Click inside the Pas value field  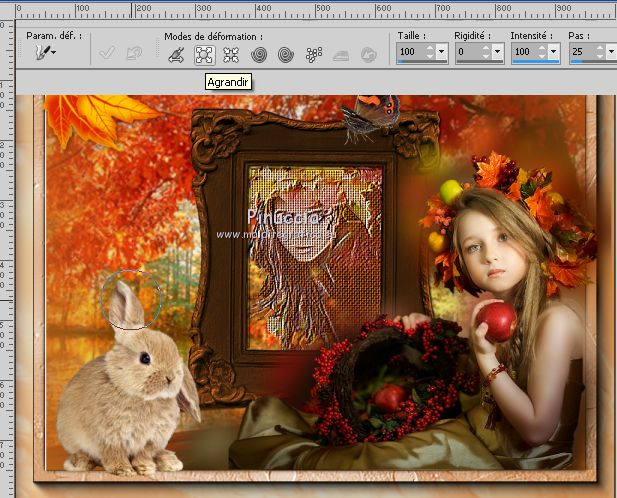click(582, 52)
